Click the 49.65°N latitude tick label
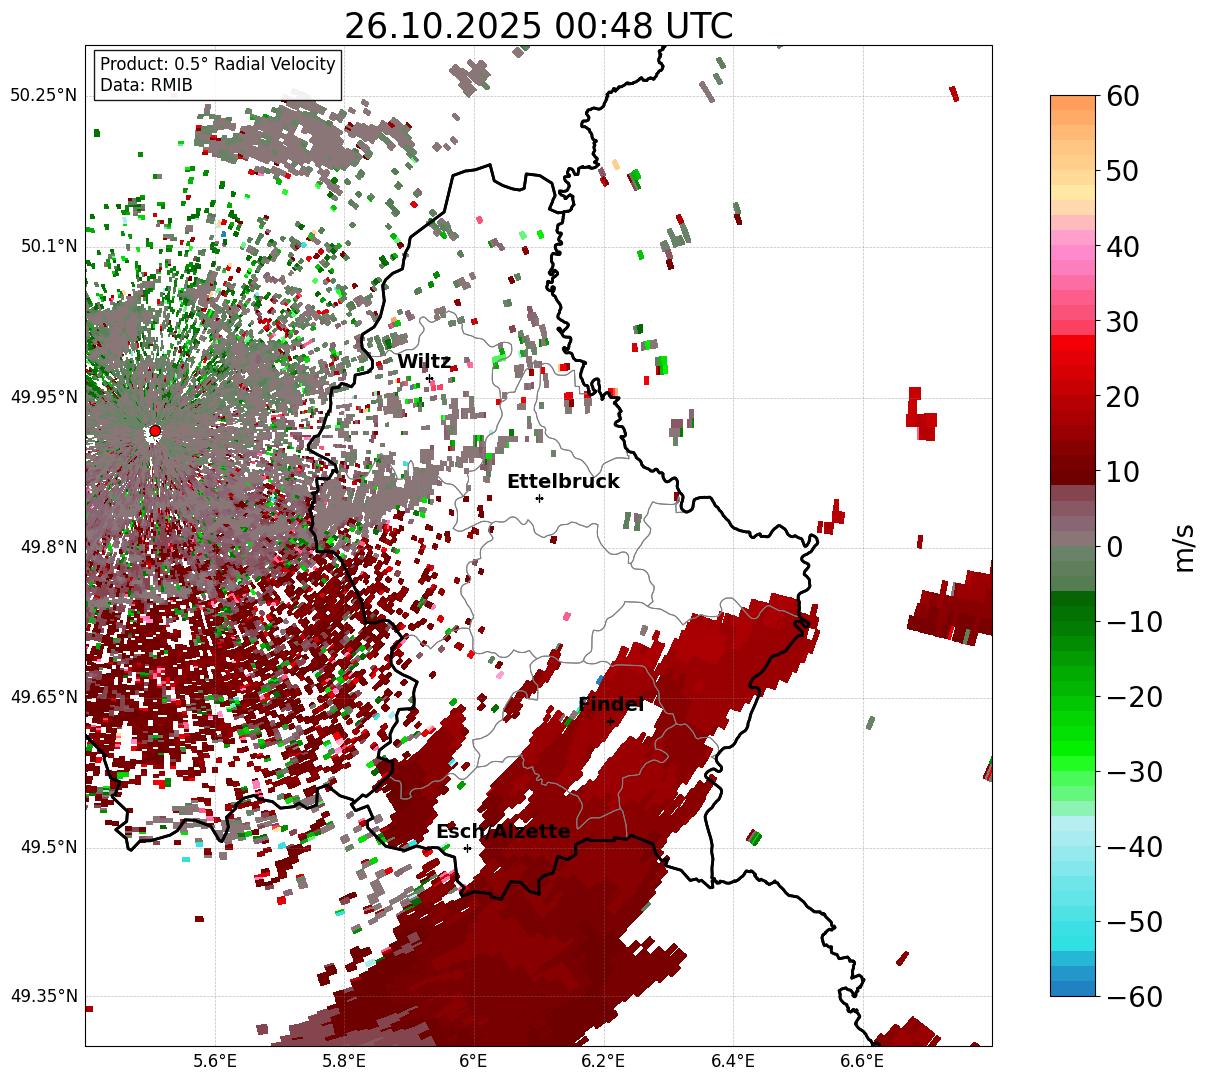 click(x=43, y=697)
